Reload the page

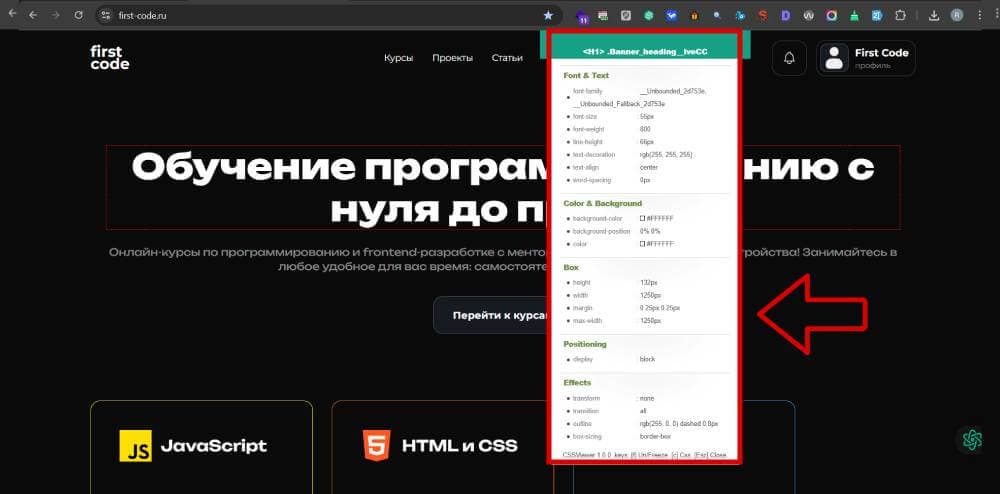point(77,16)
